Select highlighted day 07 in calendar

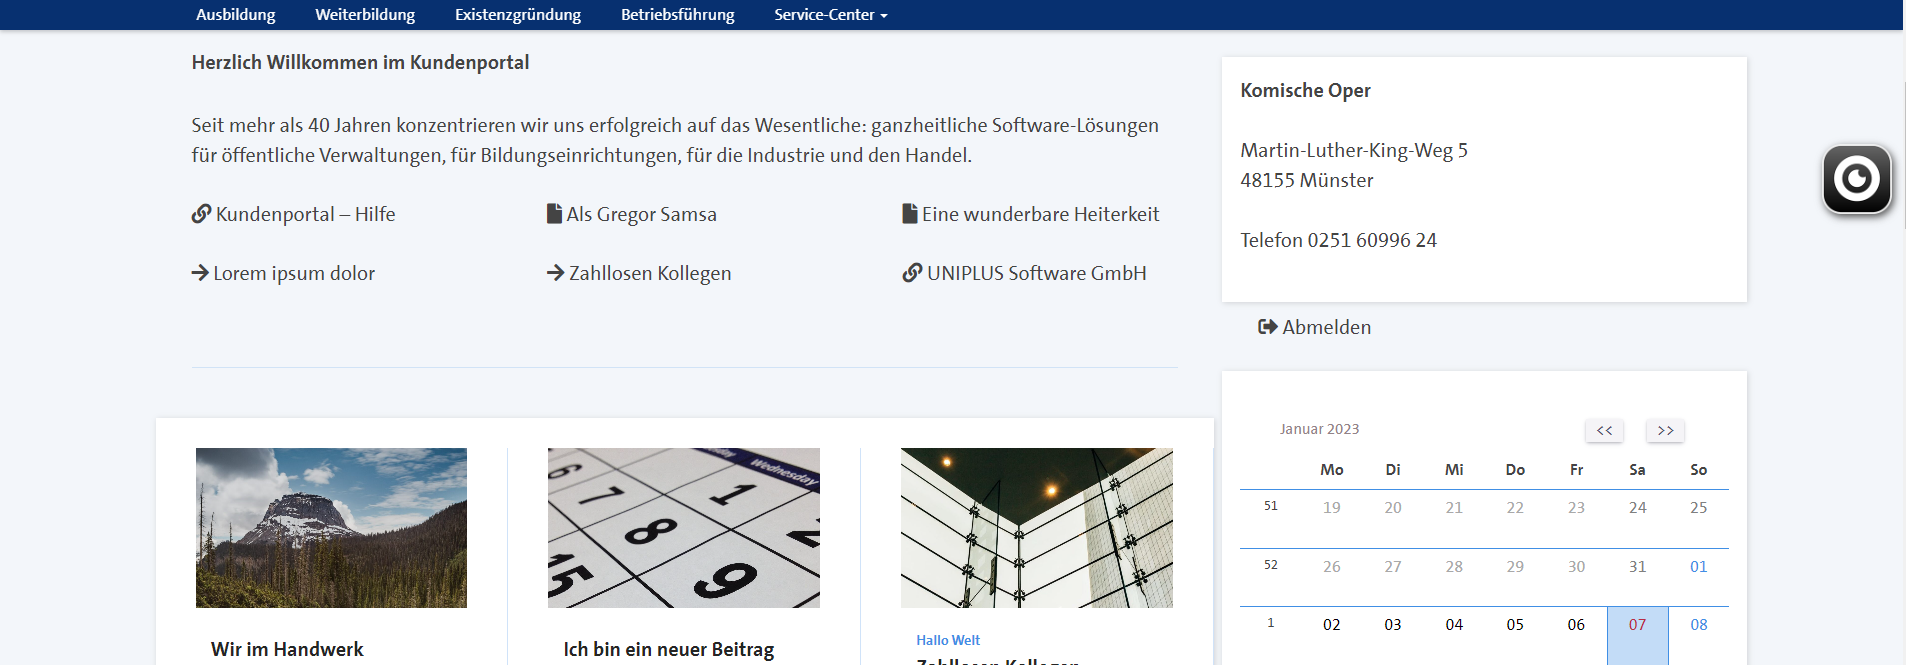1637,626
